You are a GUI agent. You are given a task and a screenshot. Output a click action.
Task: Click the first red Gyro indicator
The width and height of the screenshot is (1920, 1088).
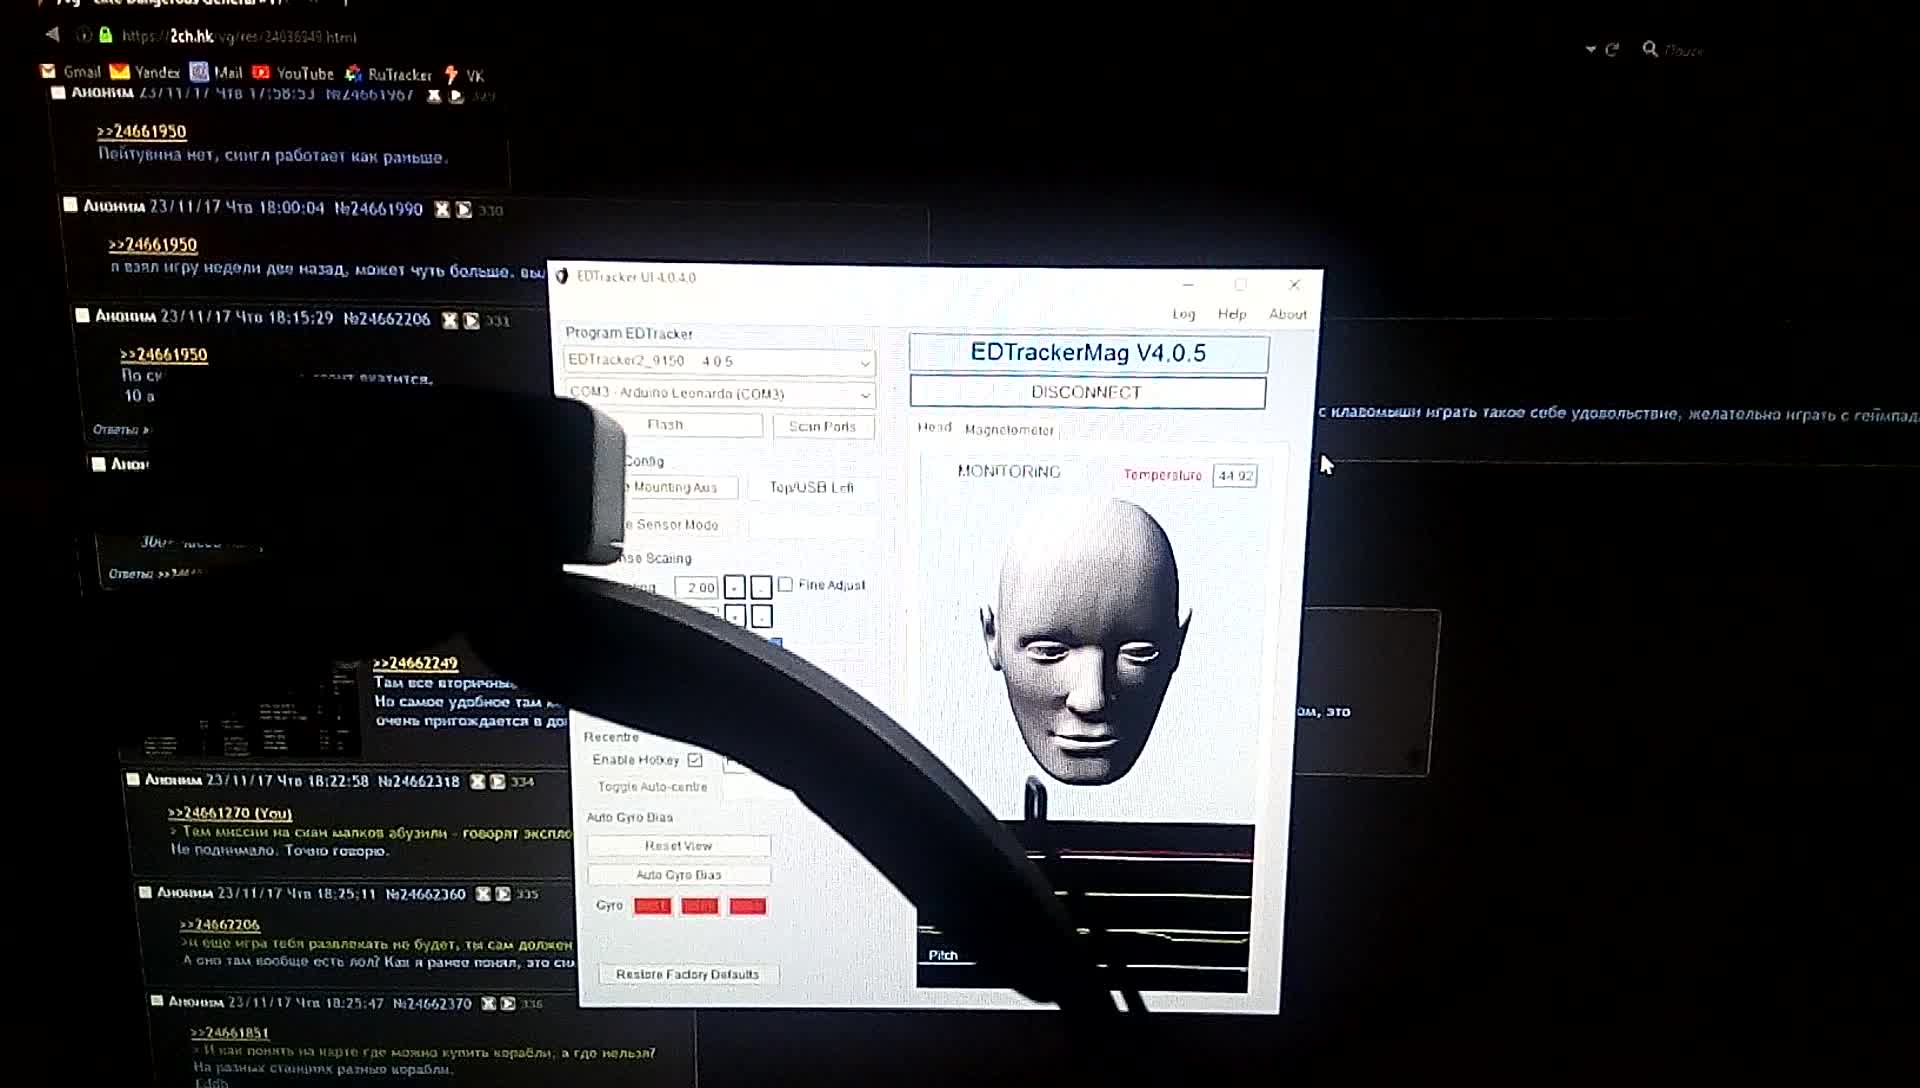click(652, 906)
